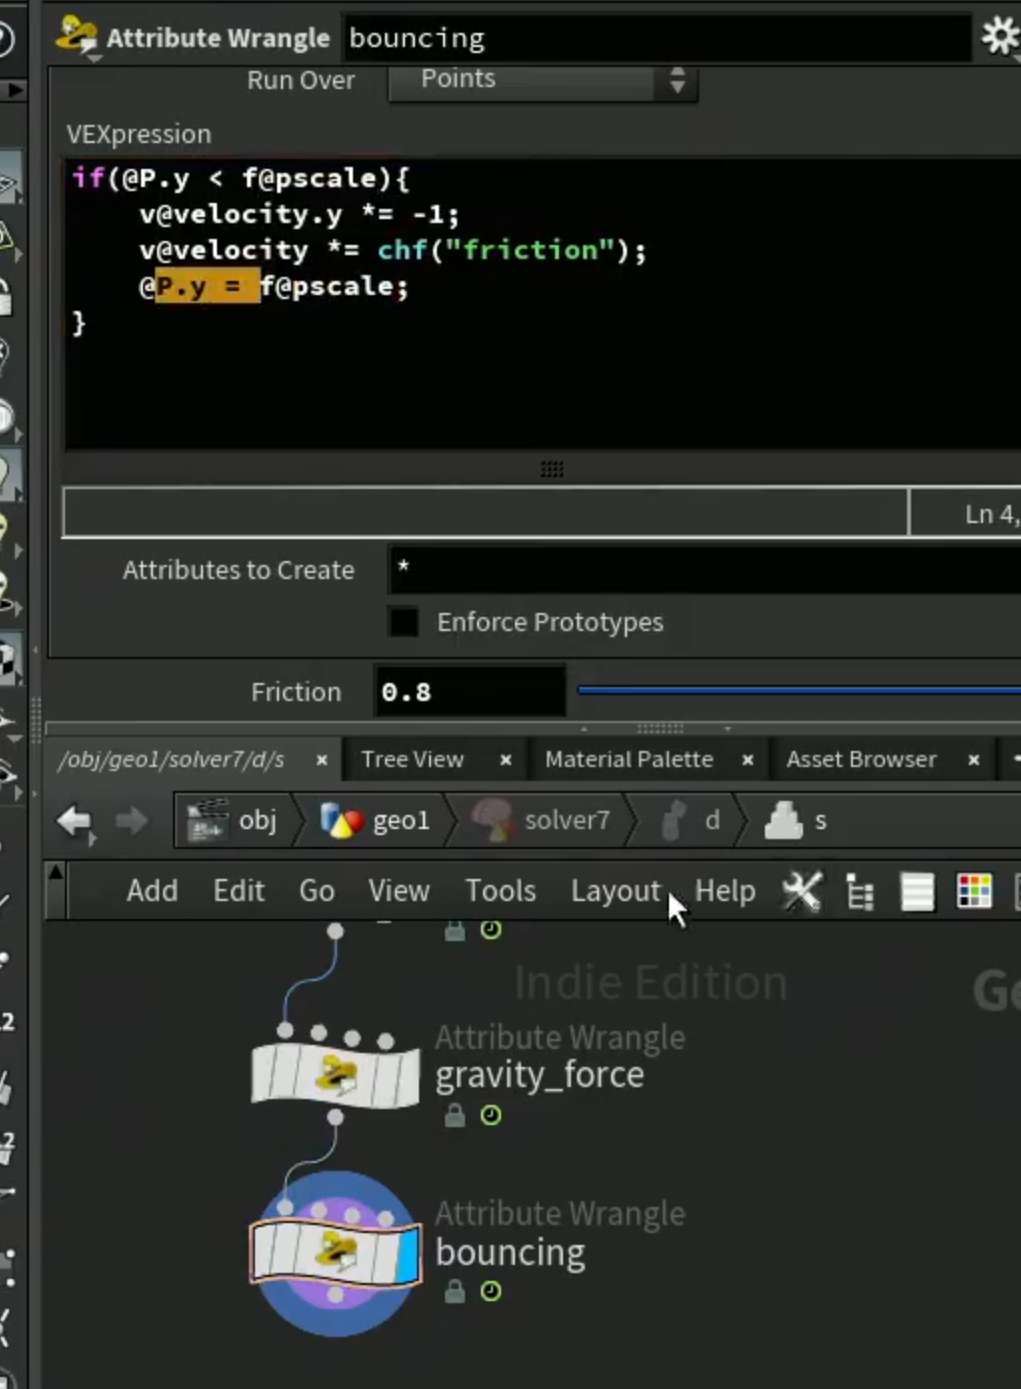1021x1389 pixels.
Task: Open the Go menu
Action: point(317,891)
